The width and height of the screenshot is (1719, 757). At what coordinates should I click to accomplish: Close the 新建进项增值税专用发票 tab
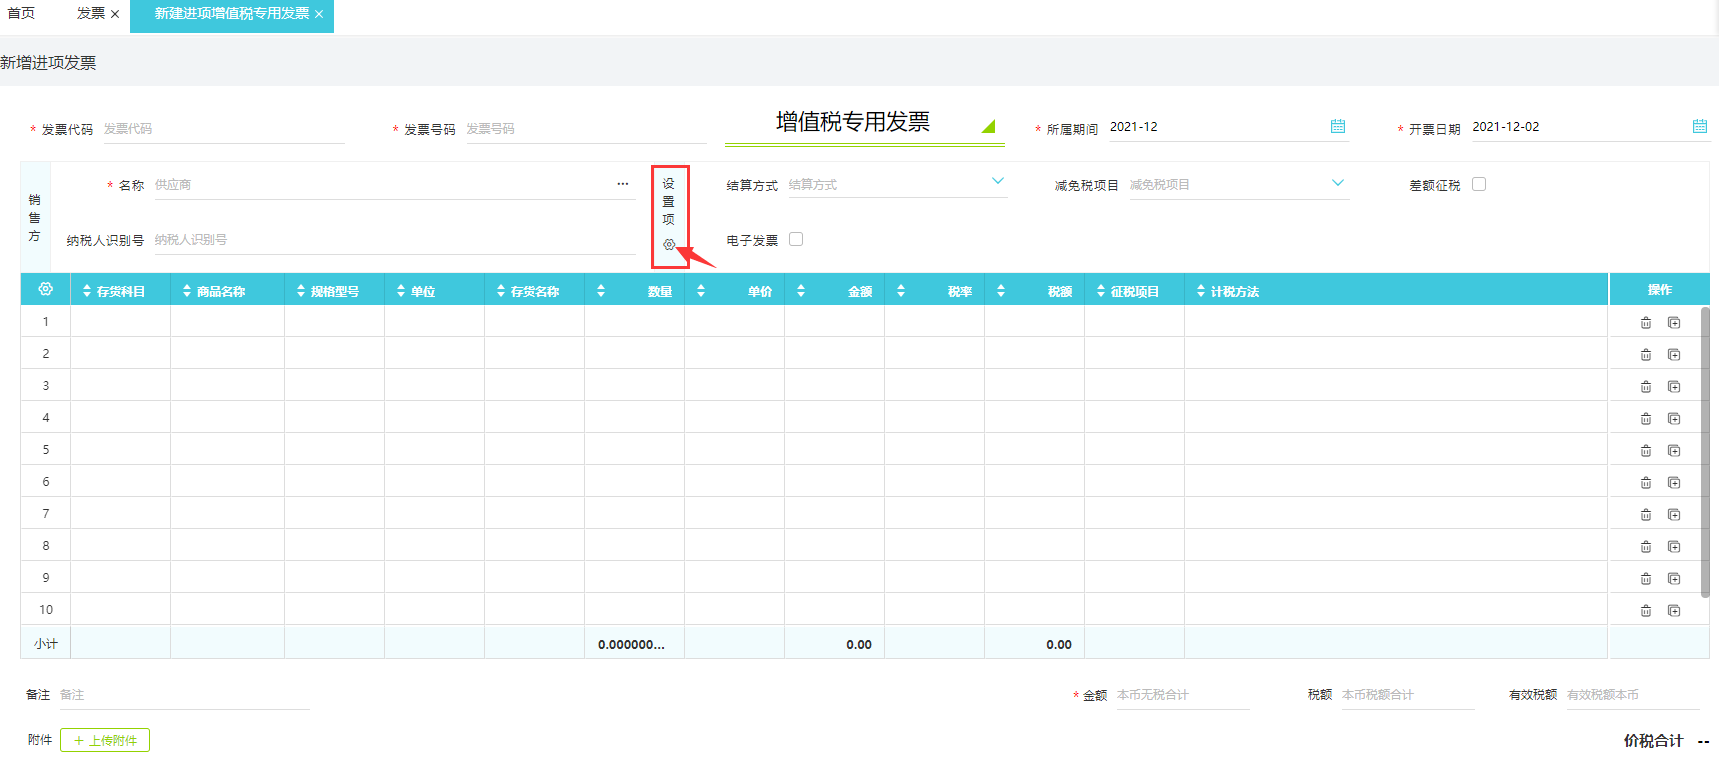(x=319, y=14)
